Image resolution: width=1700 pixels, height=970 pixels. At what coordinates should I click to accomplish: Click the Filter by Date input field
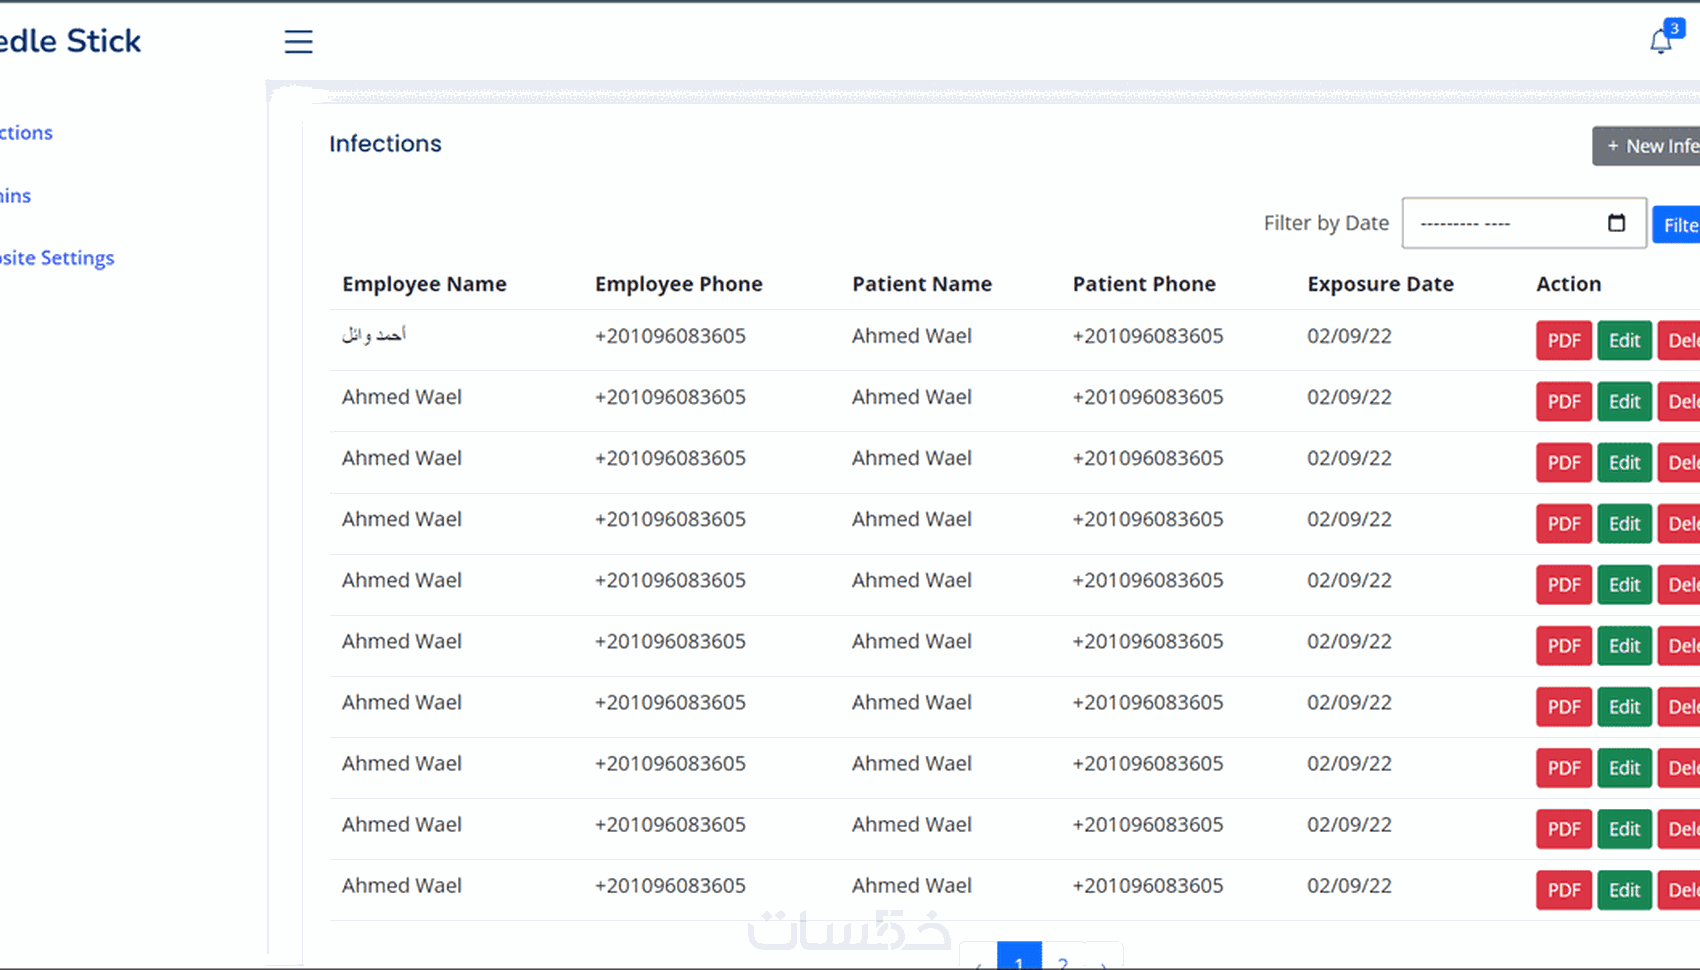click(x=1524, y=223)
